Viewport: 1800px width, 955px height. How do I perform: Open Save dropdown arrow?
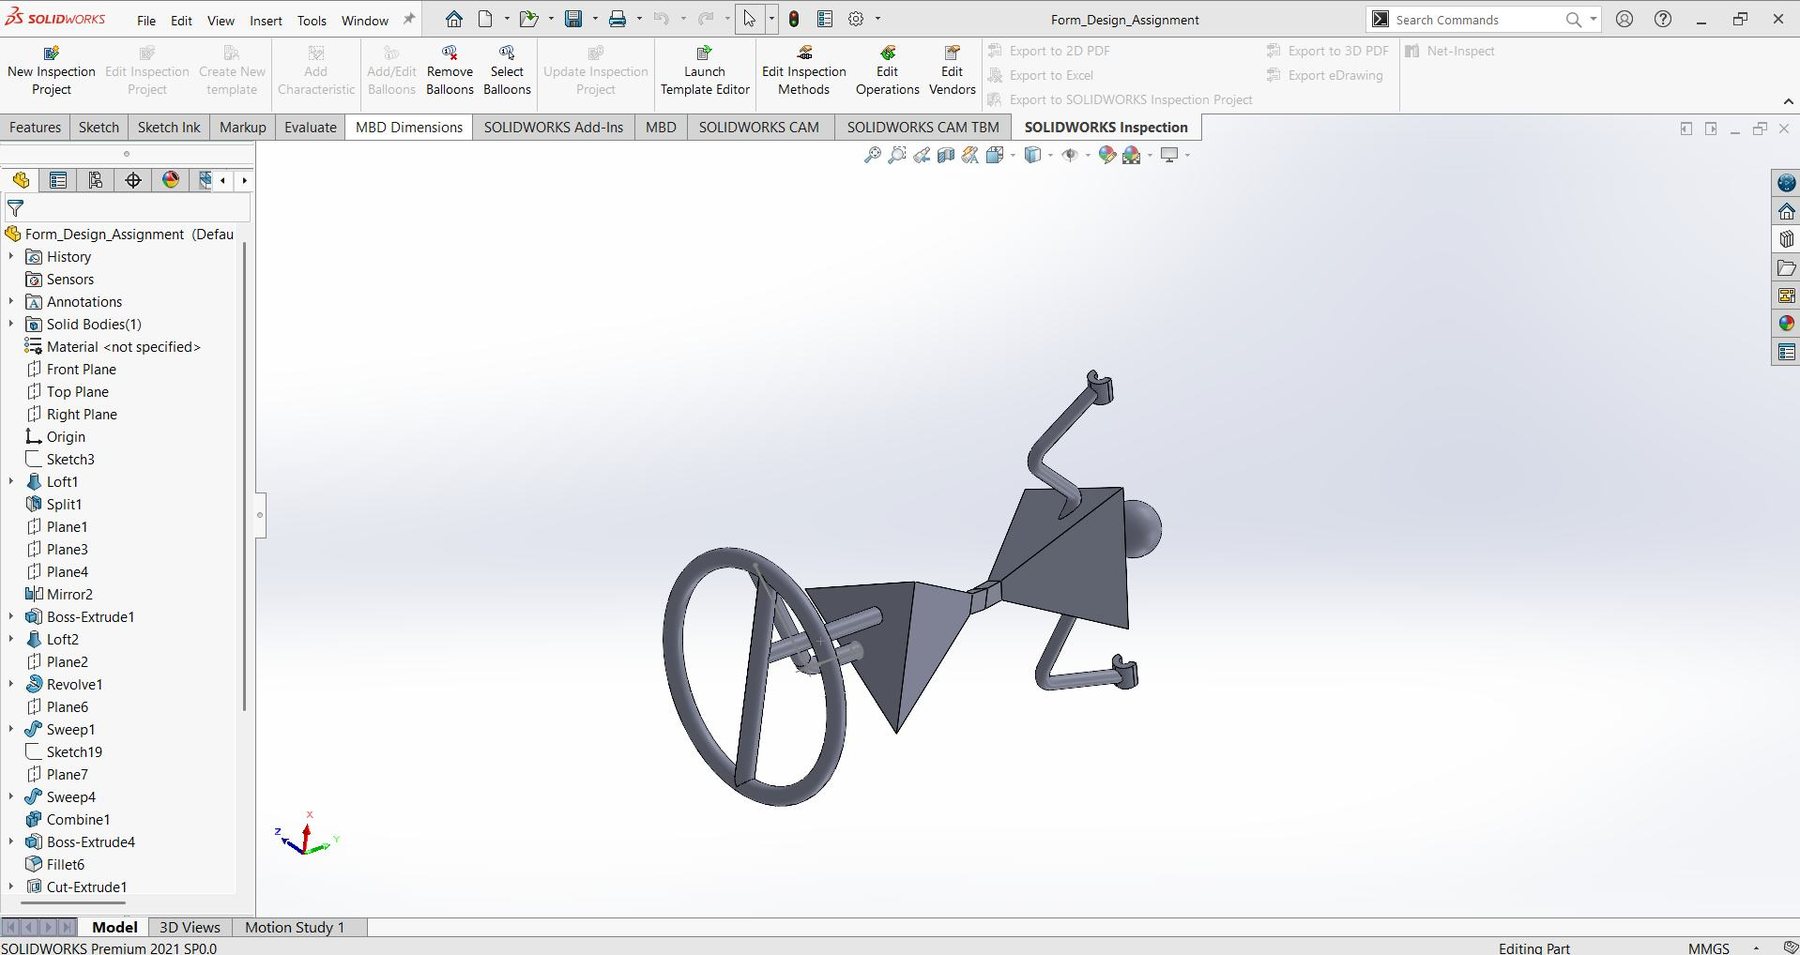tap(595, 19)
